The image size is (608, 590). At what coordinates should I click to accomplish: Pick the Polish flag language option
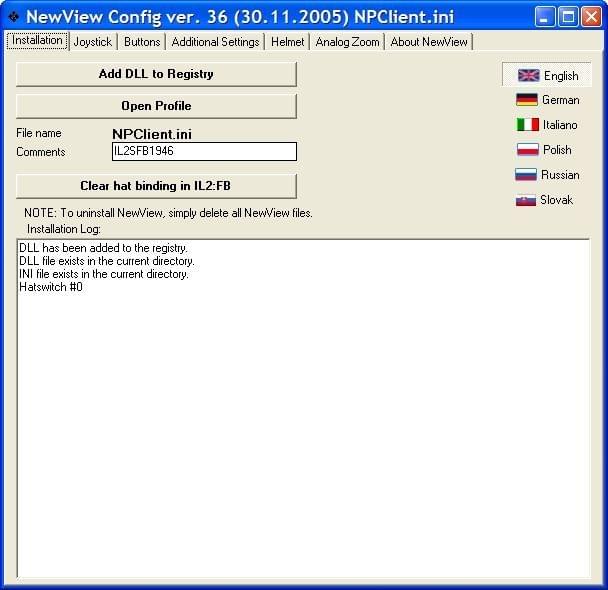coord(527,150)
